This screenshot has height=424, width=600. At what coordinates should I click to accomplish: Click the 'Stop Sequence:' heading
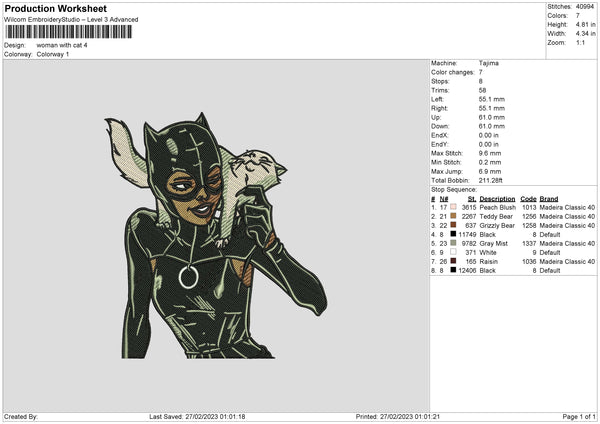454,190
